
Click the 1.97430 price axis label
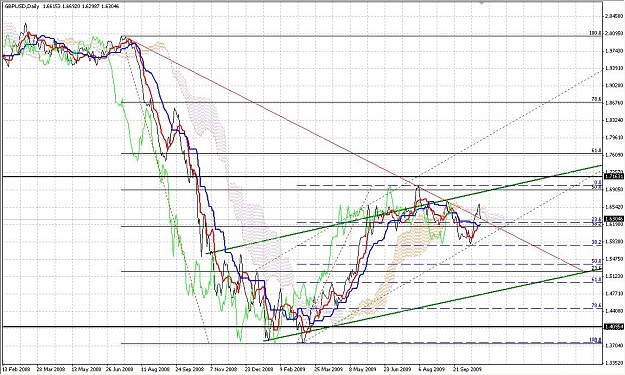[x=614, y=51]
